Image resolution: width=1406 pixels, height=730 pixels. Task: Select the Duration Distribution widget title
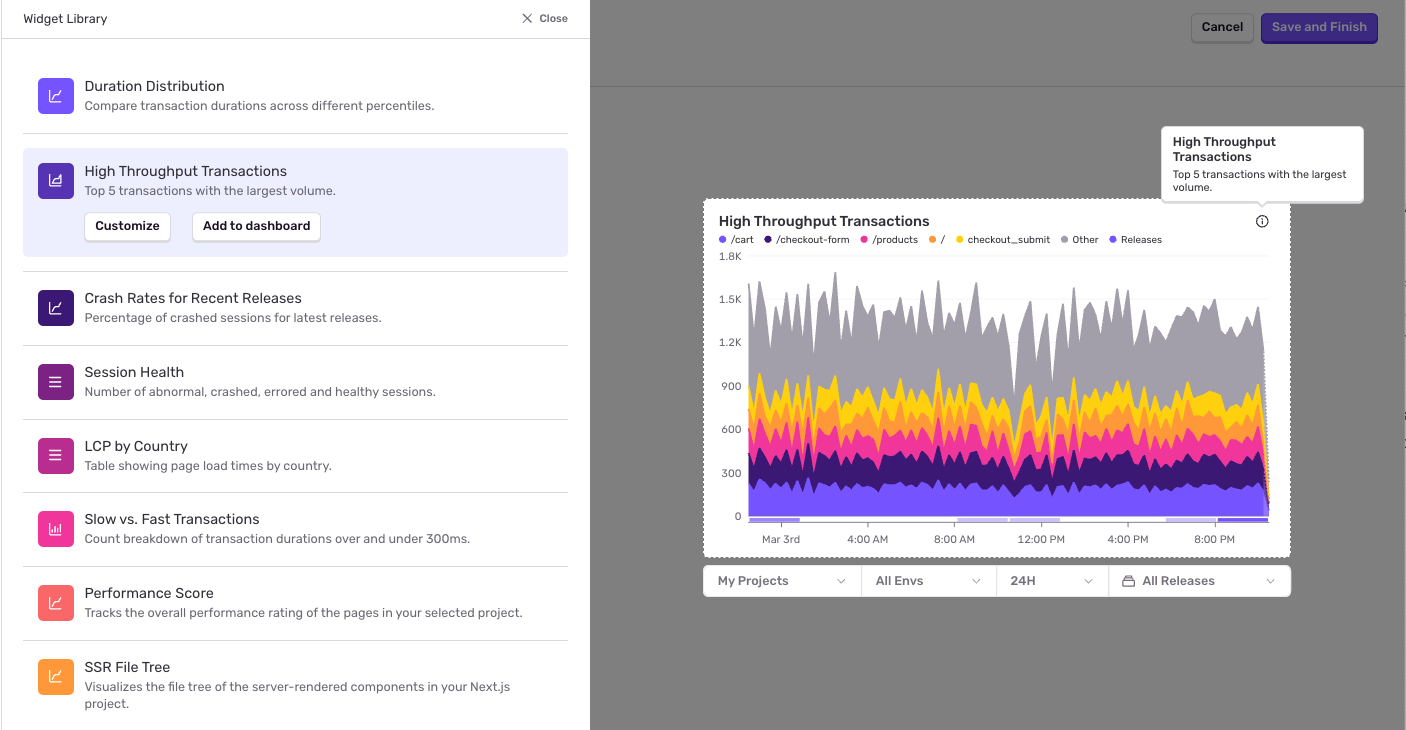click(154, 86)
